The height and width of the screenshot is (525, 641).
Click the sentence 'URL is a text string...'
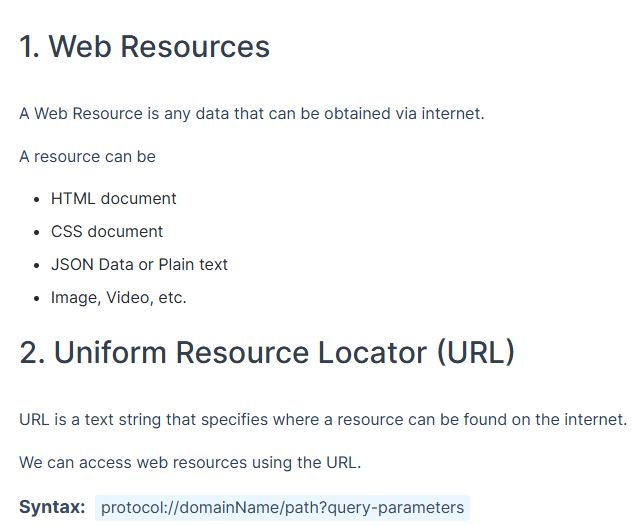(x=323, y=420)
